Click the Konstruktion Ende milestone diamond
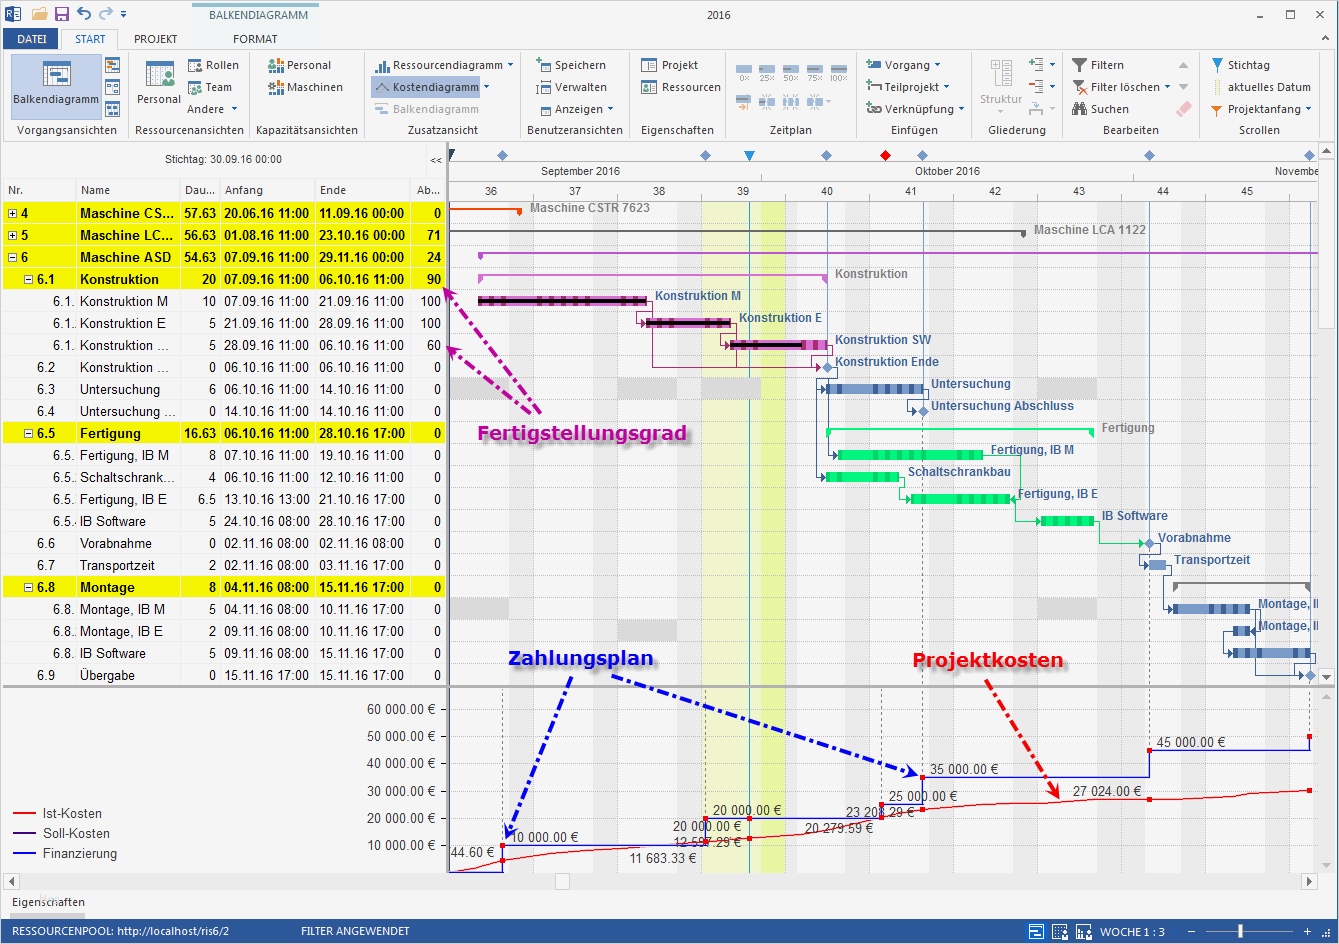This screenshot has height=944, width=1339. (827, 367)
